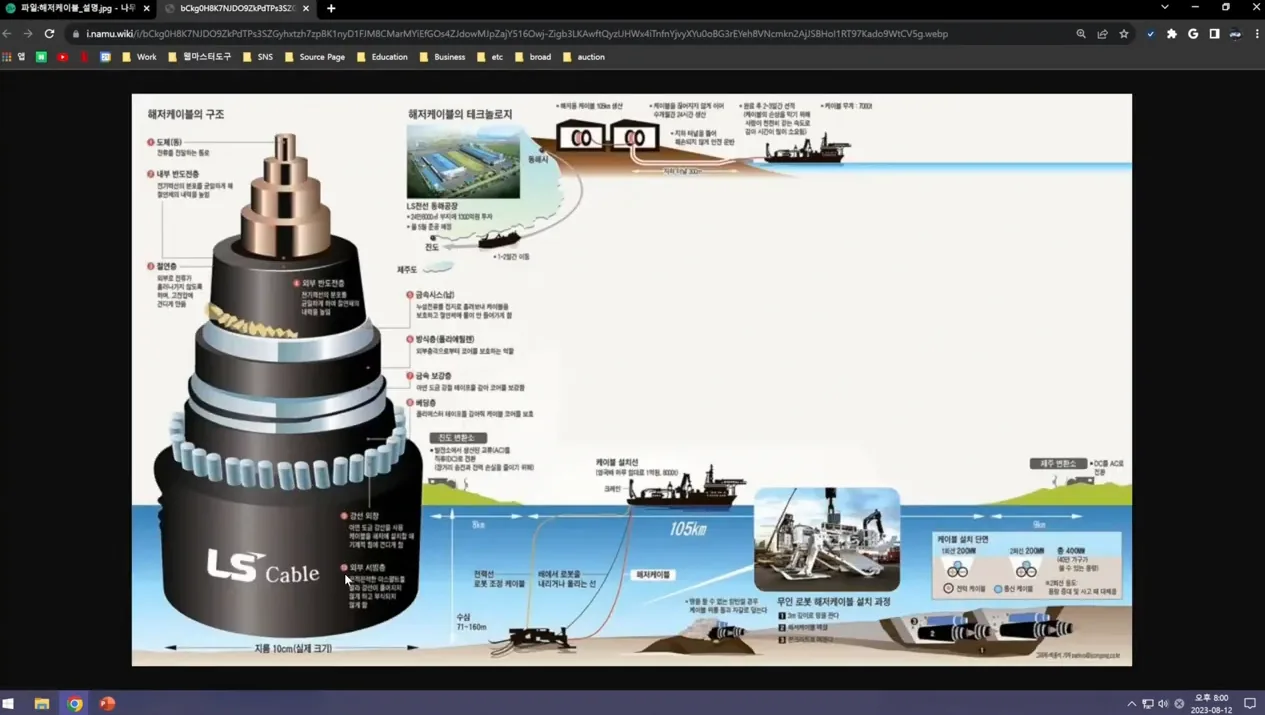Open the Source Page bookmark folder
Viewport: 1265px width, 715px height.
[315, 57]
